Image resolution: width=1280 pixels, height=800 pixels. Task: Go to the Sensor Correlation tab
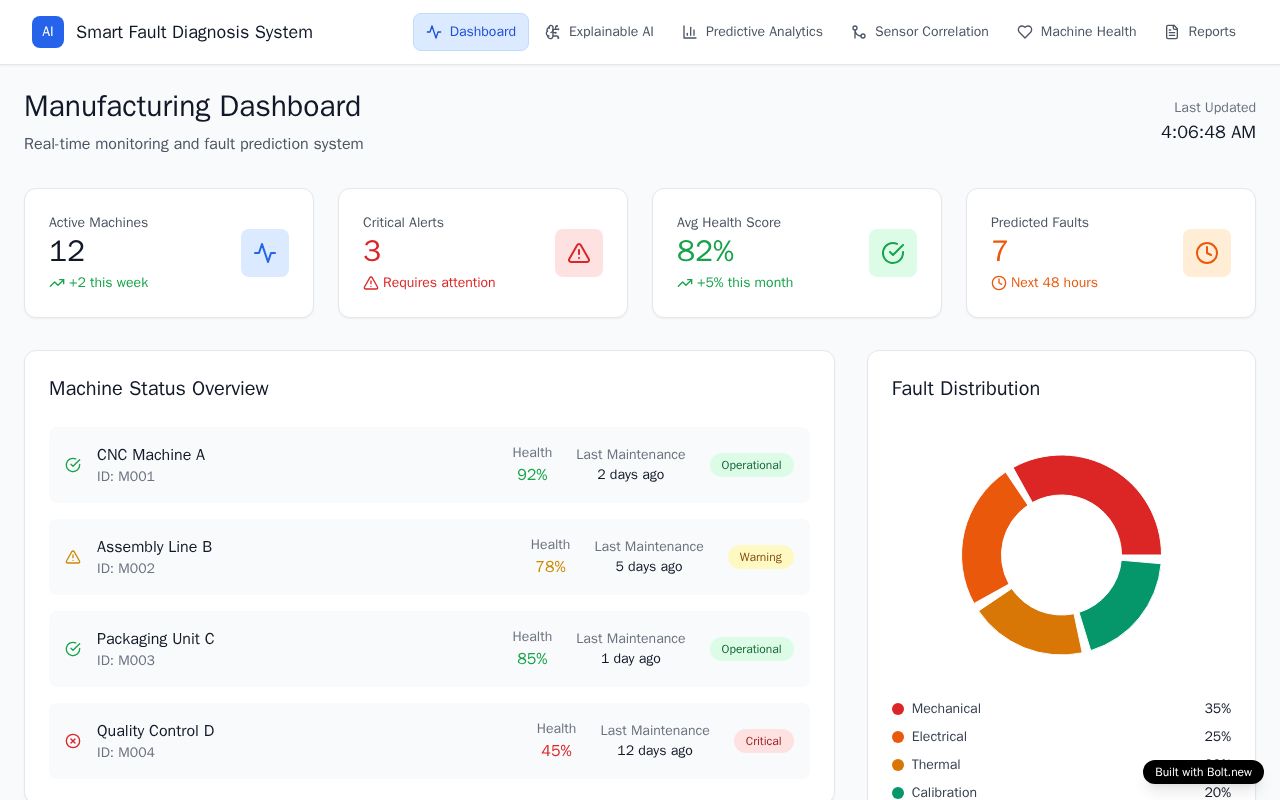[920, 32]
